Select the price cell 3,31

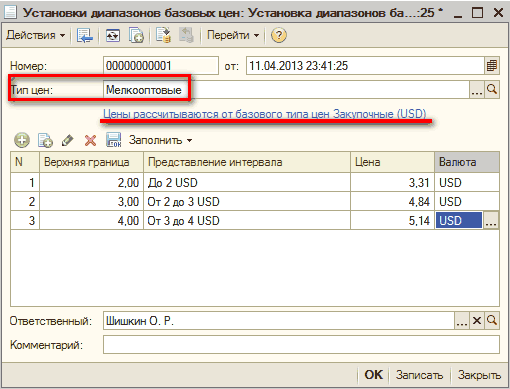click(392, 182)
